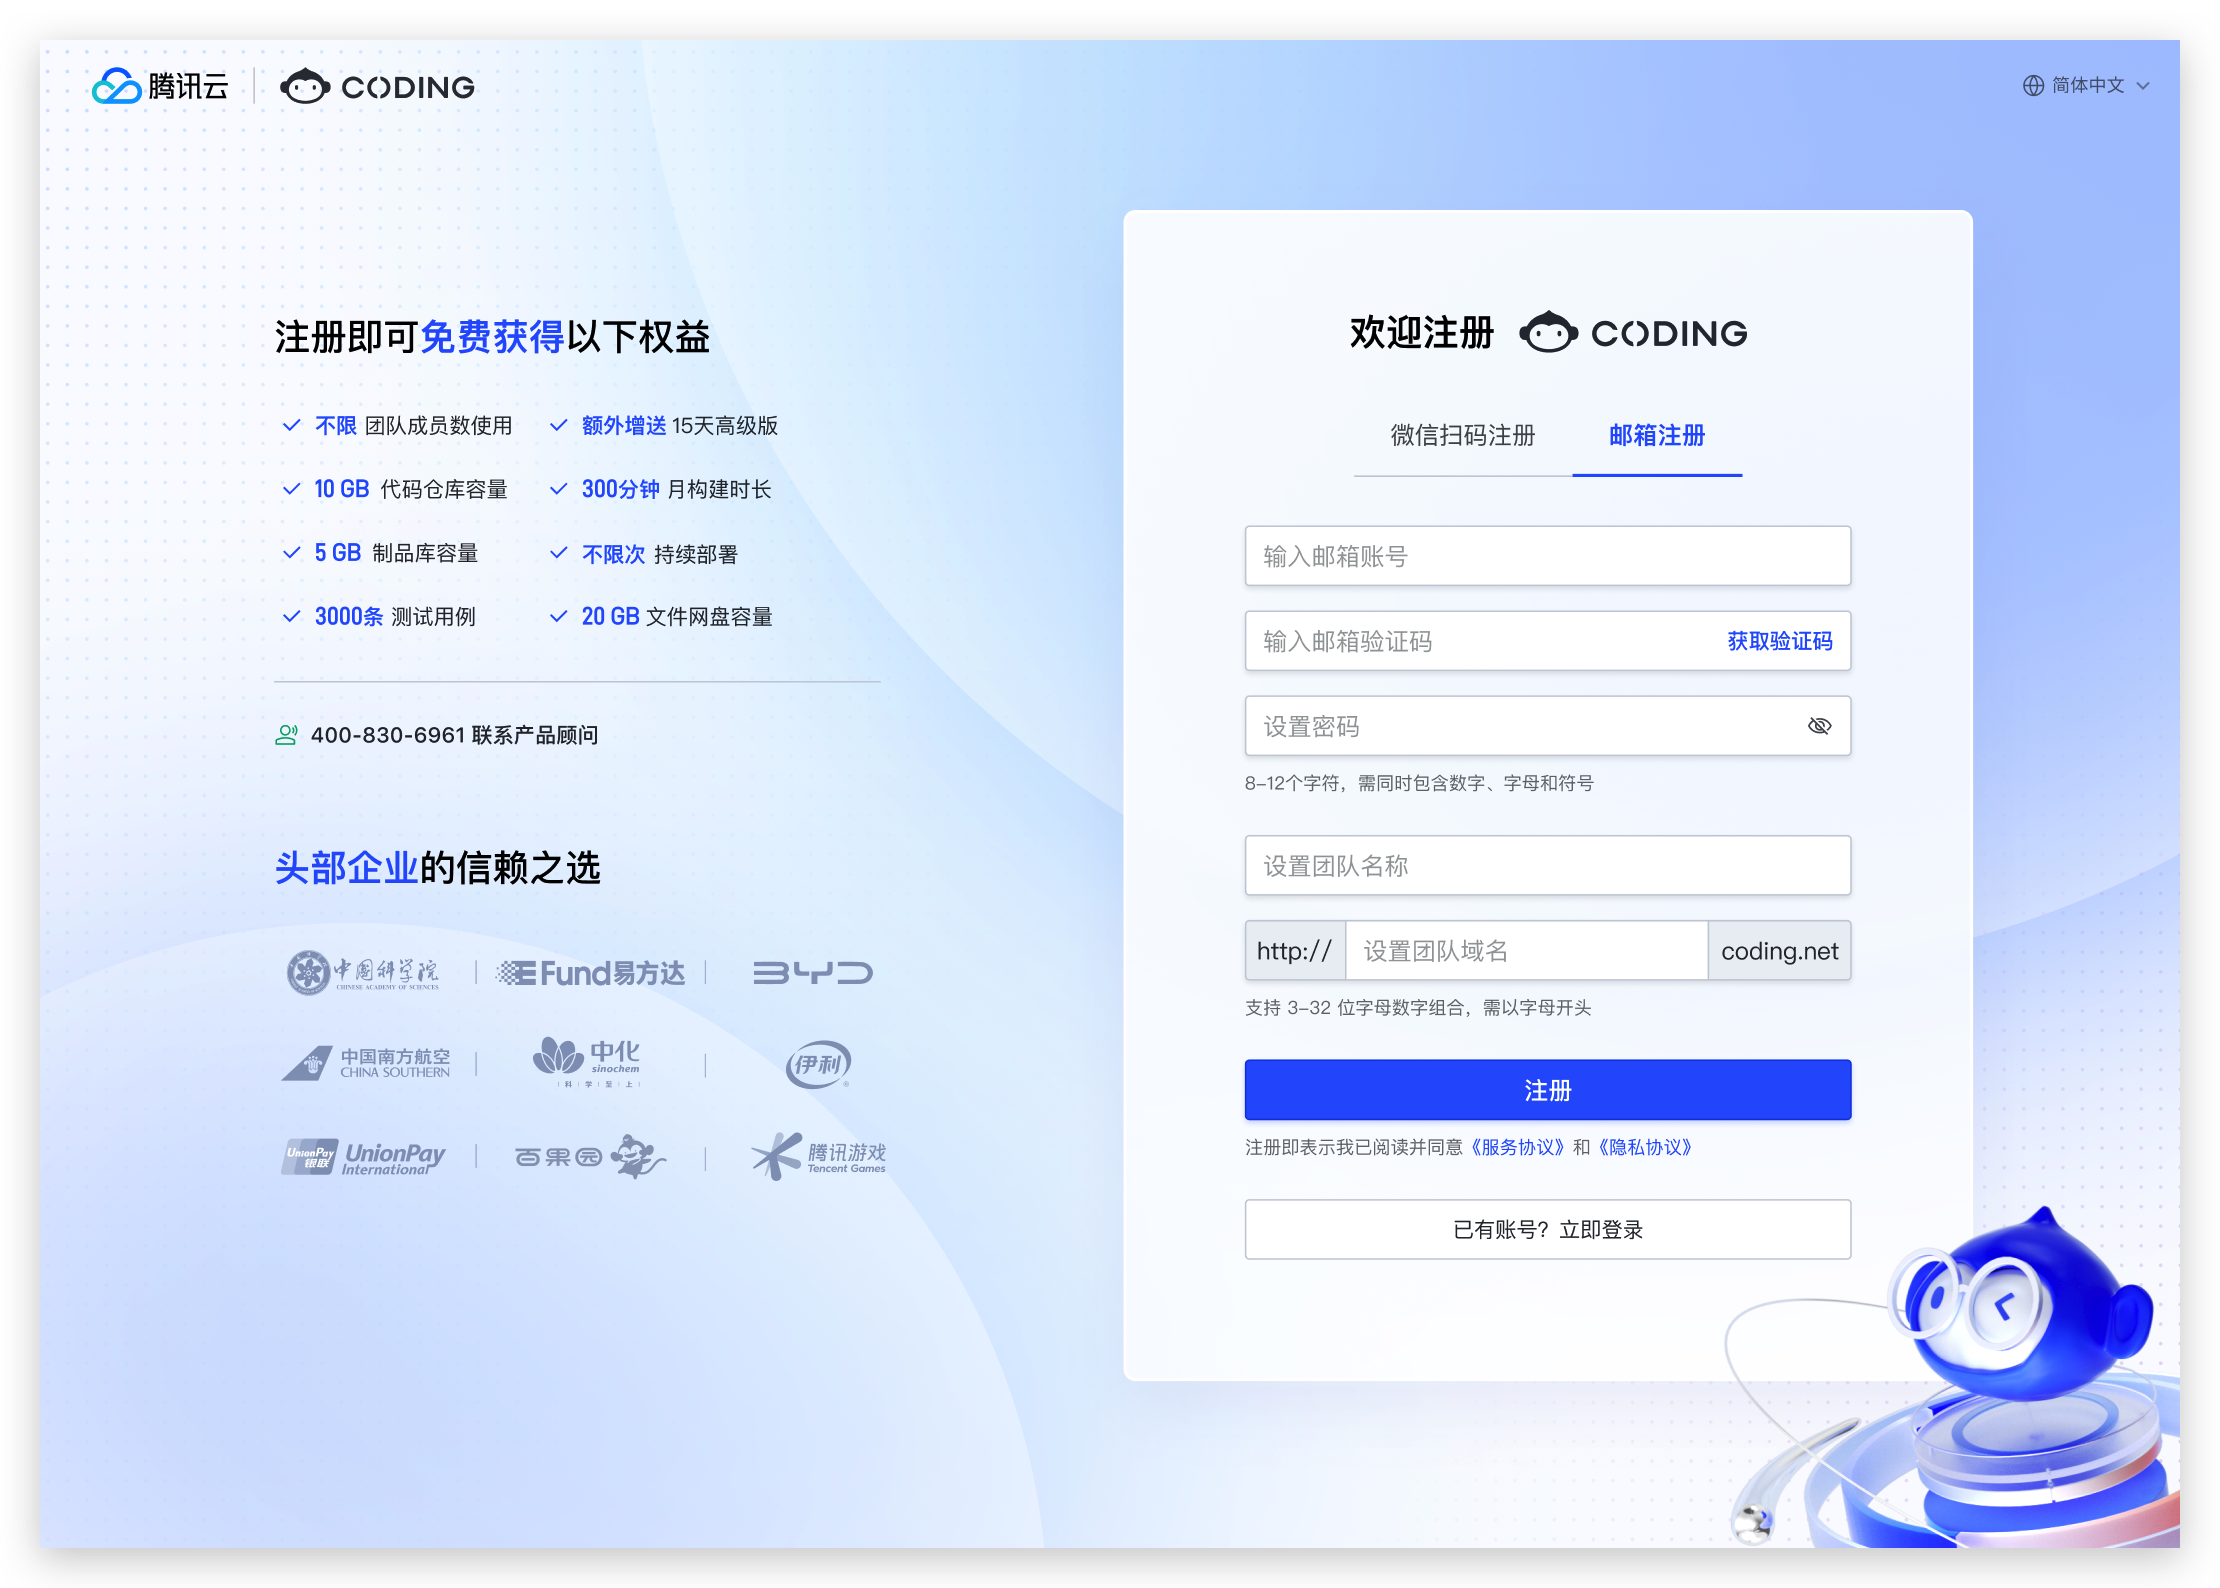The height and width of the screenshot is (1588, 2220).
Task: Click the 注册 button
Action: click(1547, 1090)
